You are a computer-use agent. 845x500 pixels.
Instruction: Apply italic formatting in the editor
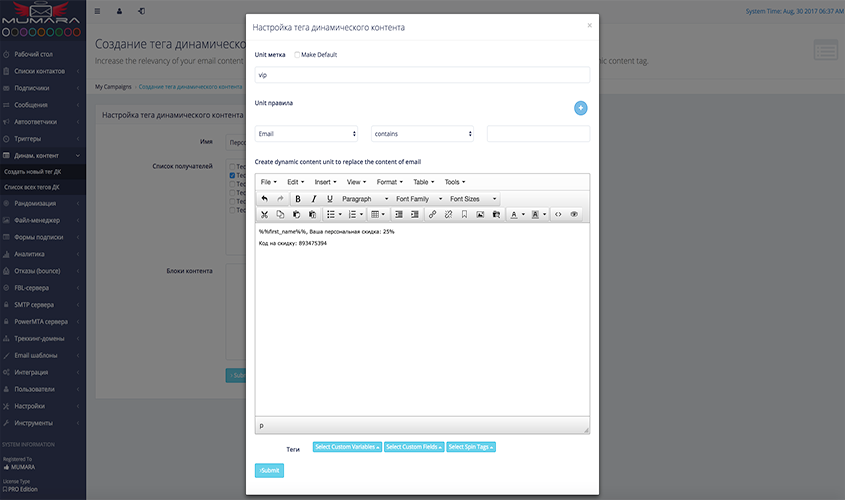[x=313, y=199]
